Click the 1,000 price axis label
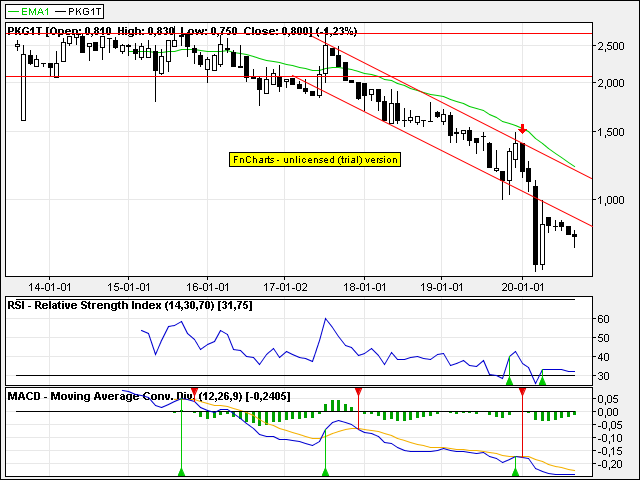This screenshot has height=480, width=640. click(611, 200)
